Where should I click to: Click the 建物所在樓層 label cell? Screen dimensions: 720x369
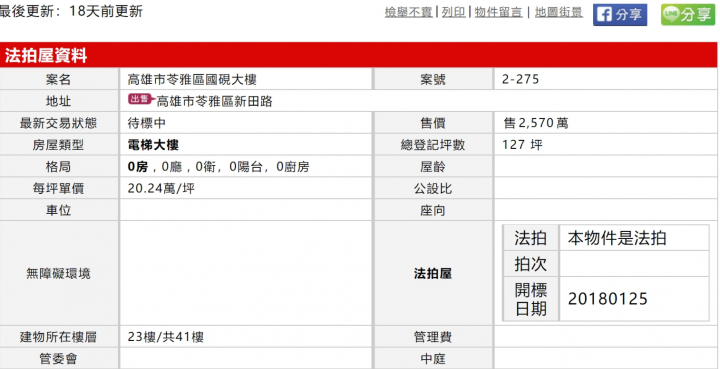(x=59, y=337)
